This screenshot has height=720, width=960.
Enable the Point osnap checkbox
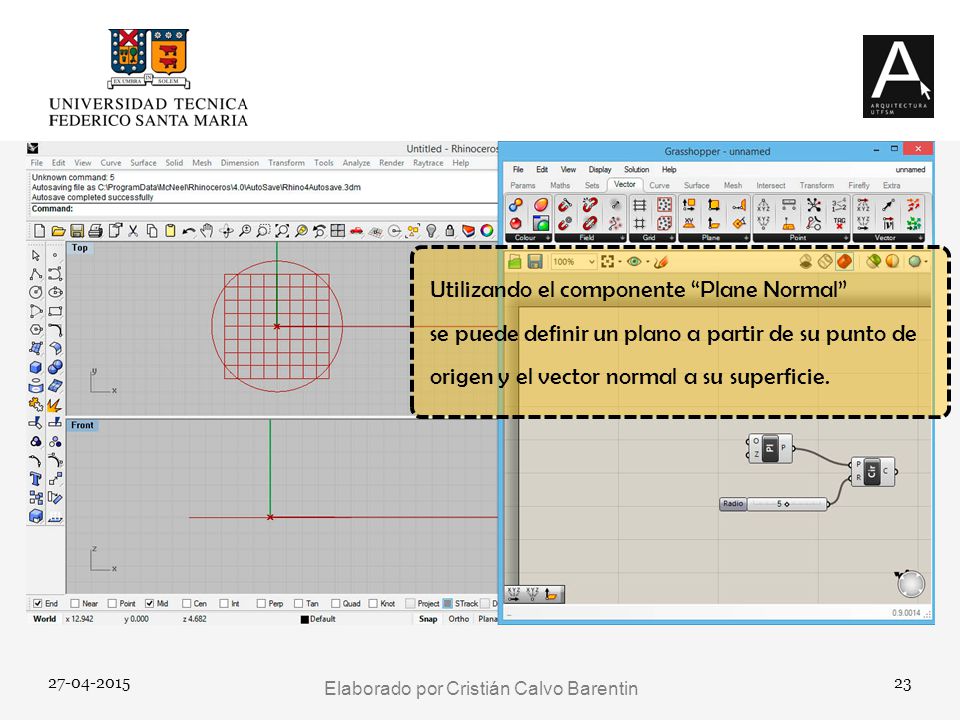tap(112, 603)
